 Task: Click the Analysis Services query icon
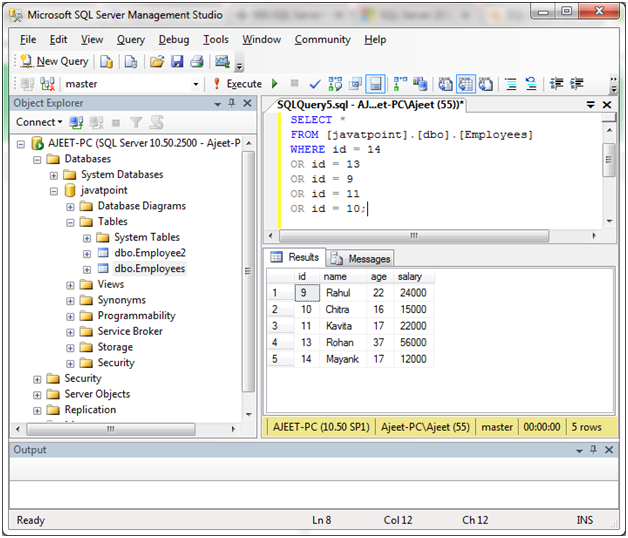click(x=131, y=62)
